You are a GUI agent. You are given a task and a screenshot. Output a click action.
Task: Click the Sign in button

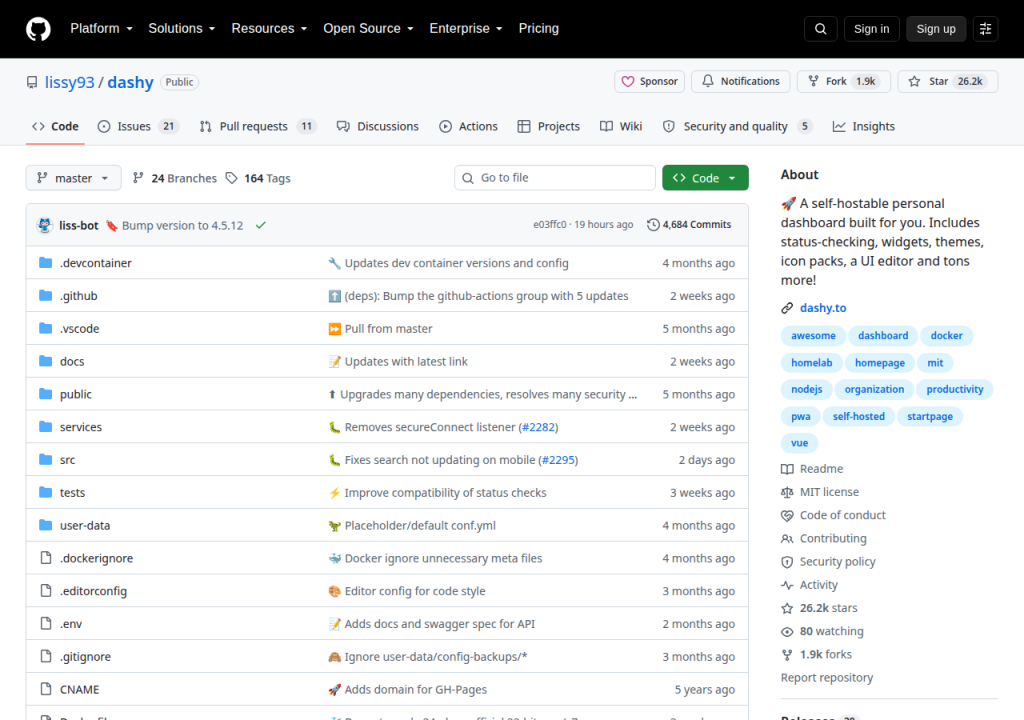click(871, 29)
